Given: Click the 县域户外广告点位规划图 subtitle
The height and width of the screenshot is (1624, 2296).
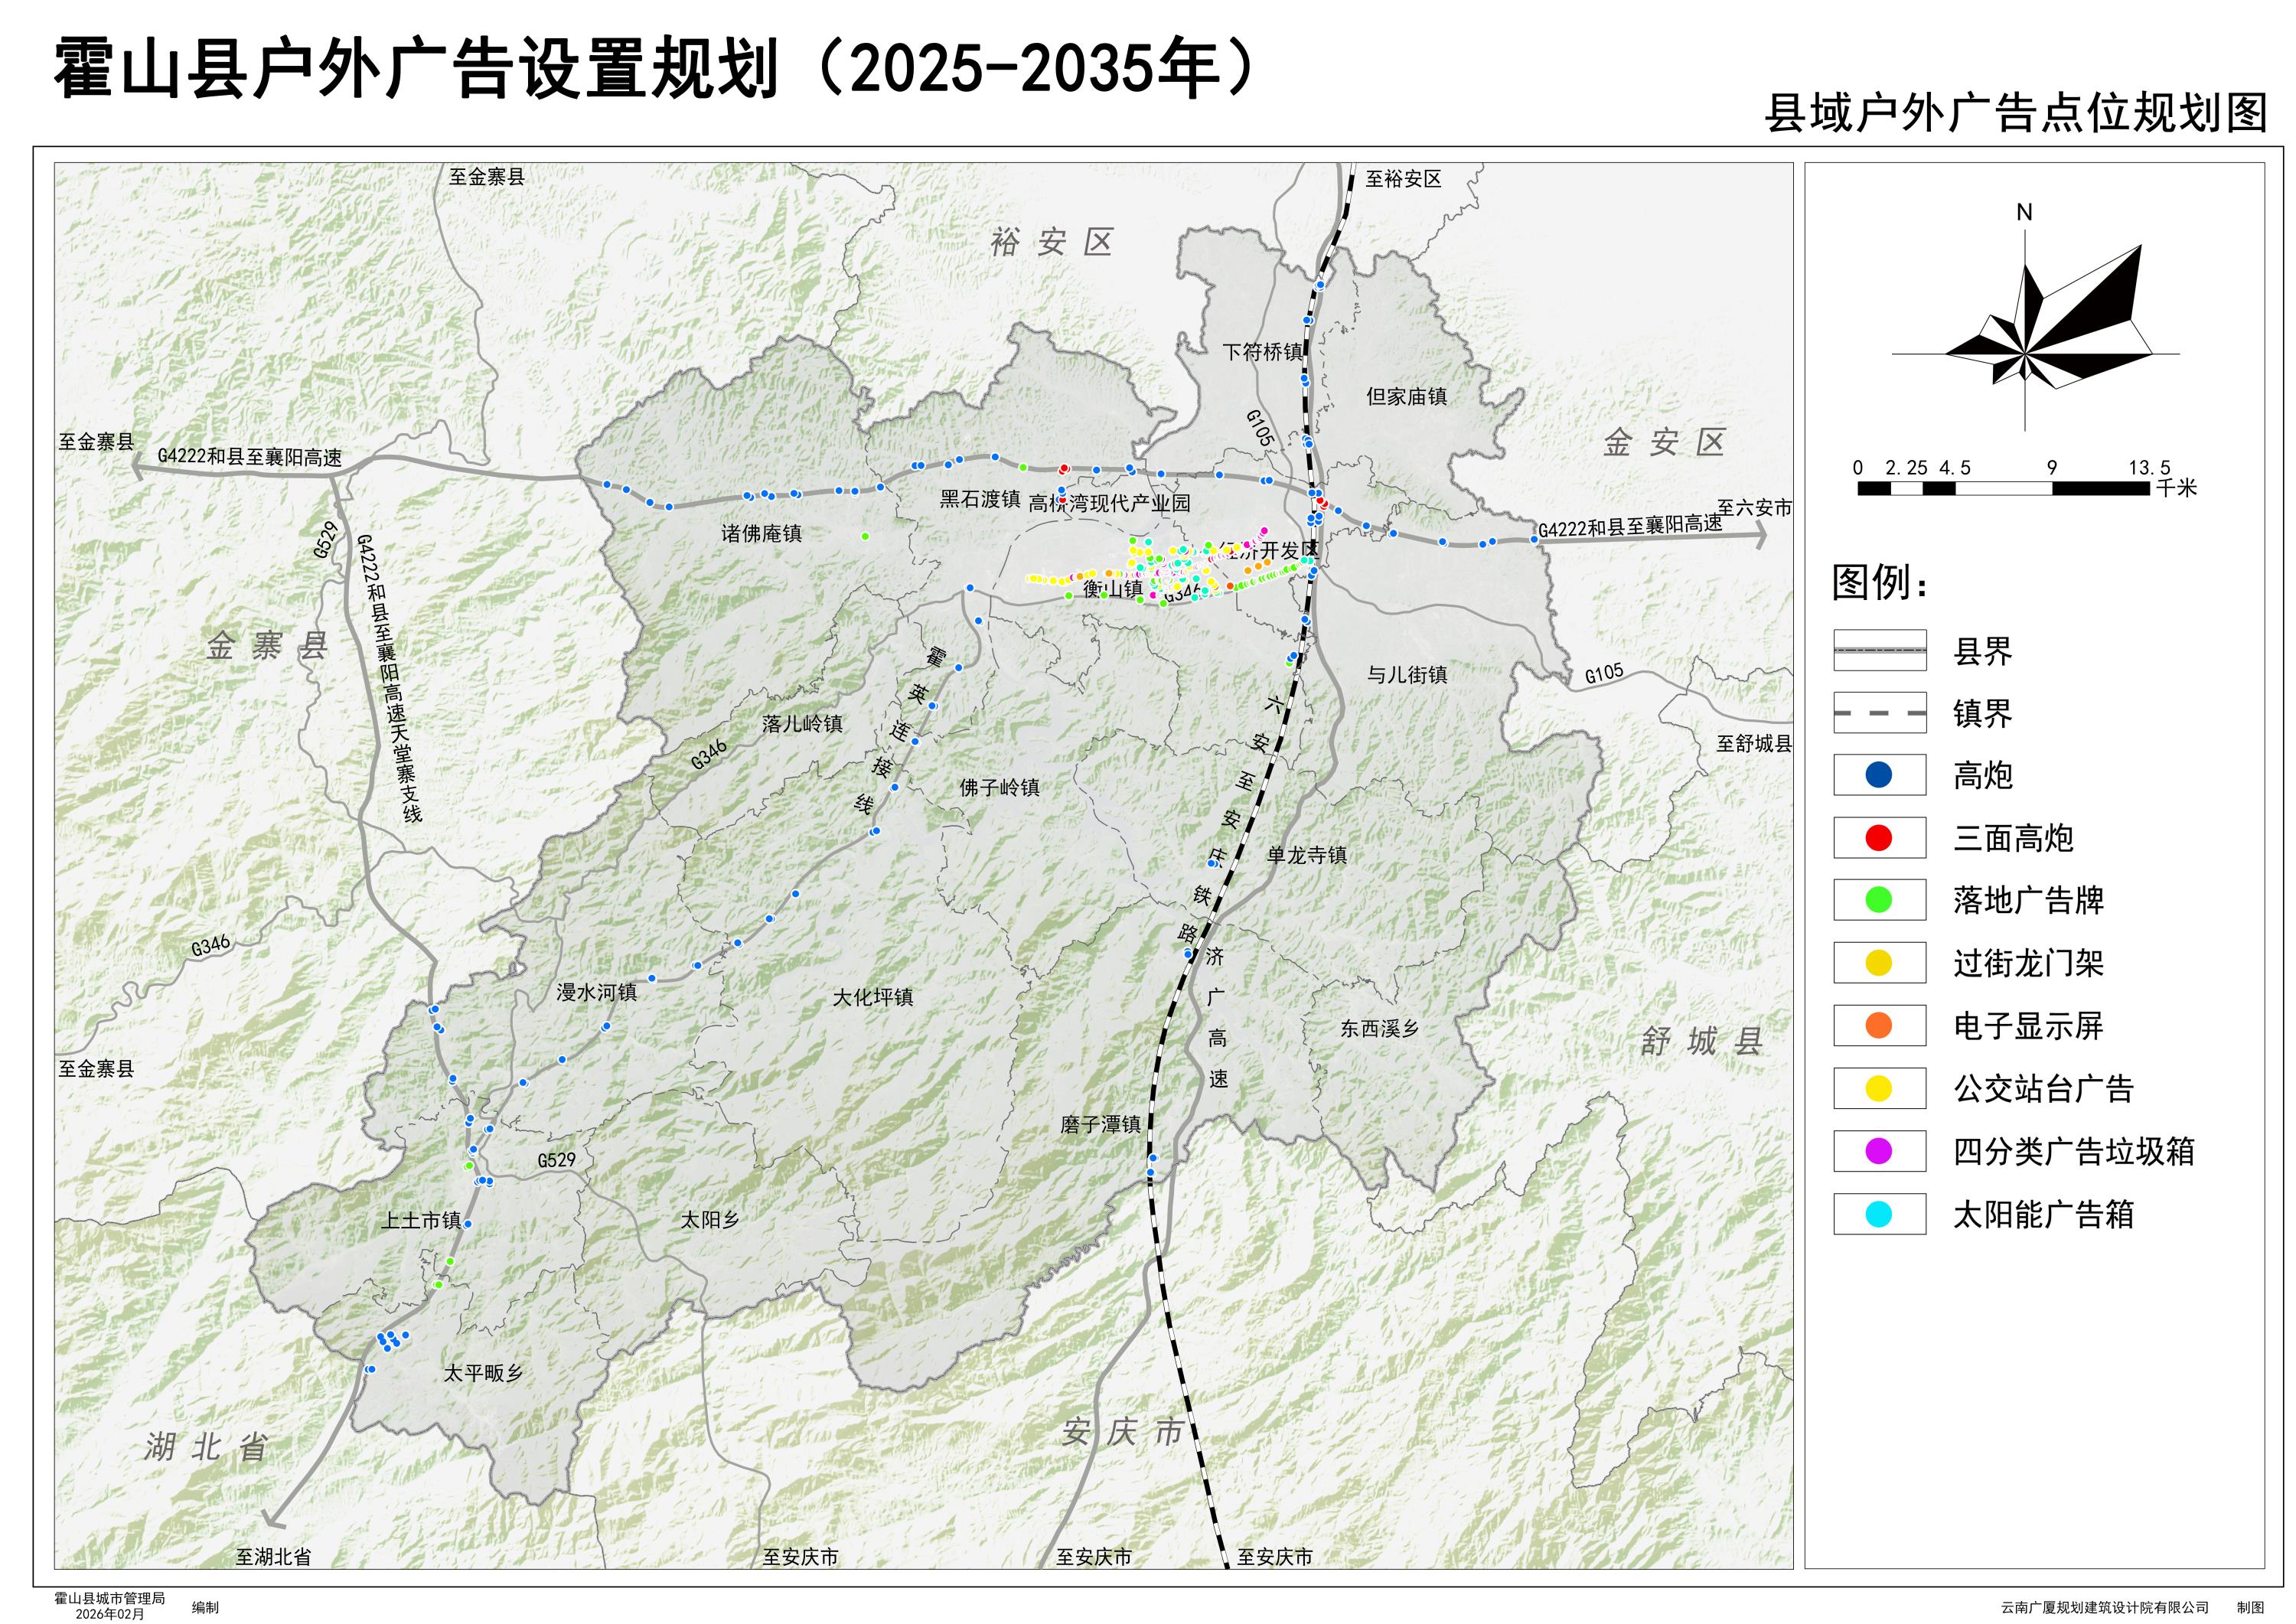Looking at the screenshot, I should pyautogui.click(x=2016, y=115).
